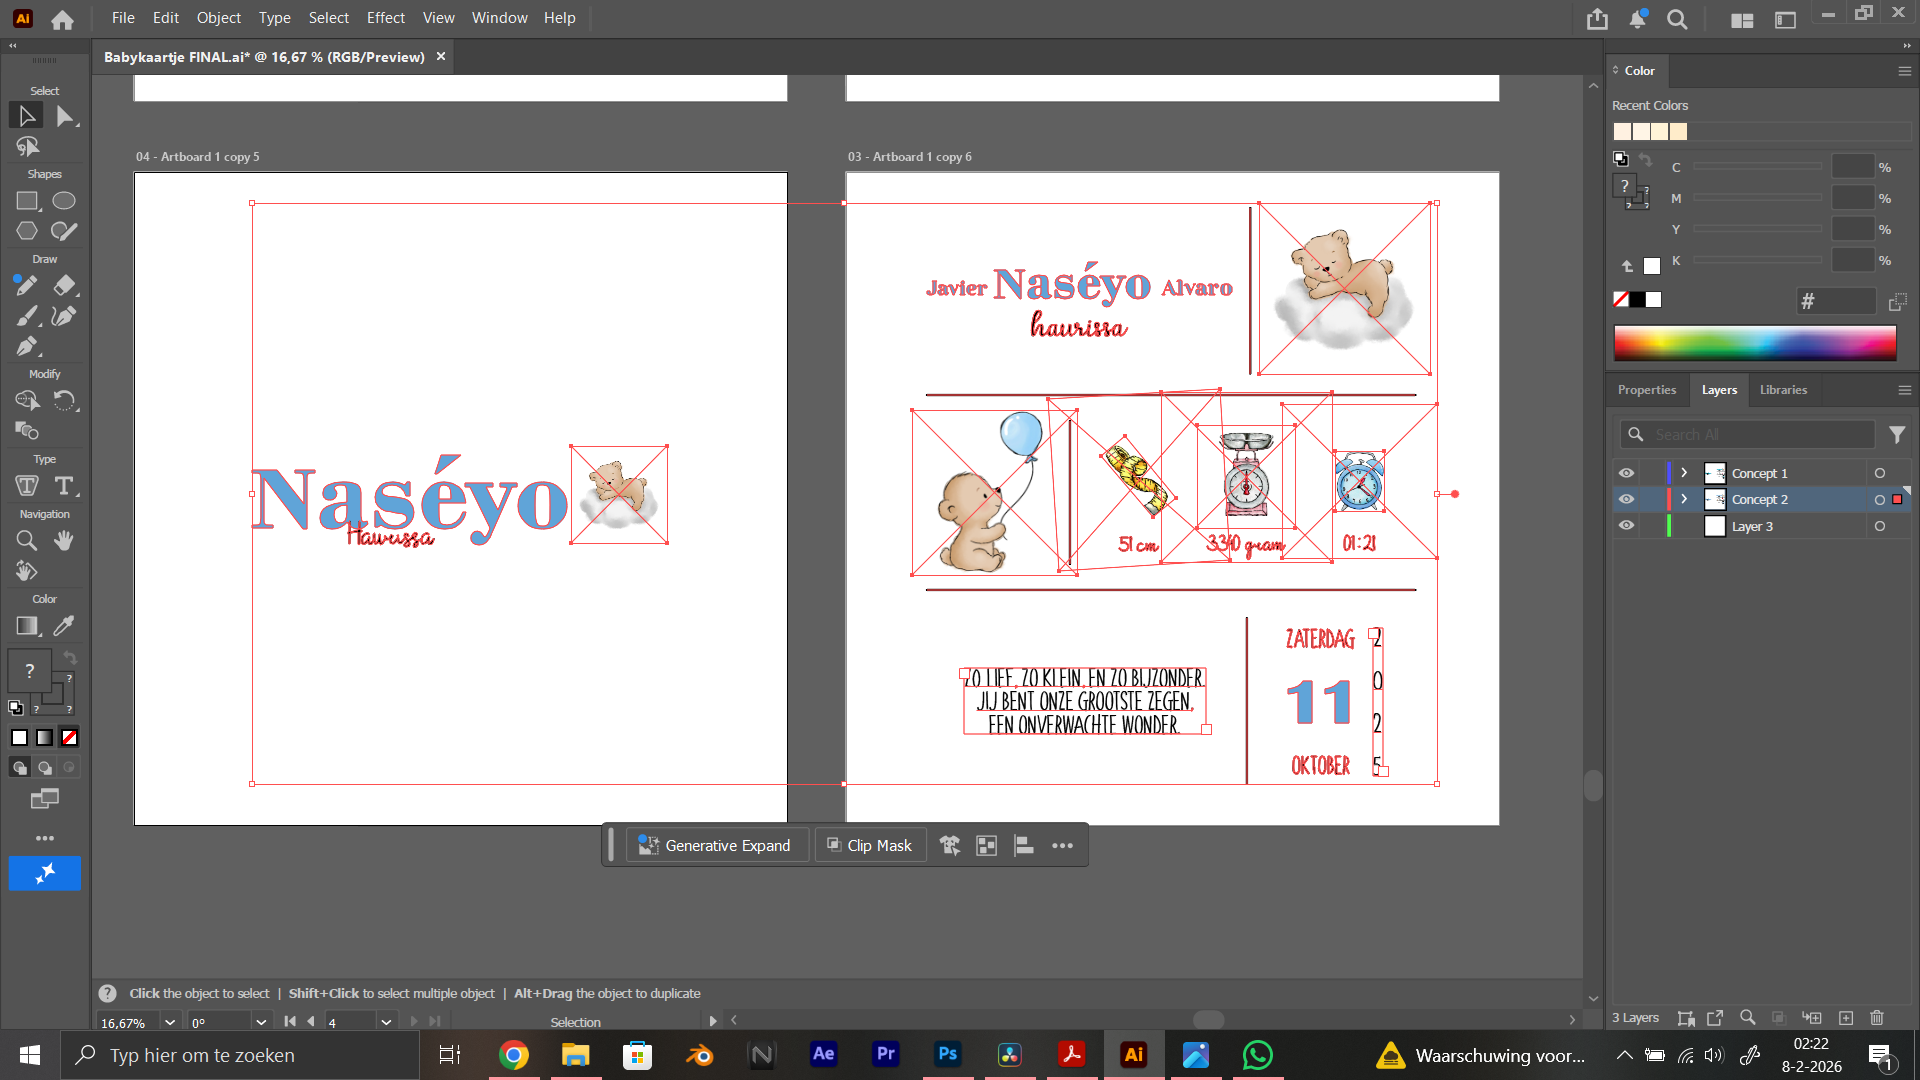
Task: Pick the Eraser tool
Action: pyautogui.click(x=64, y=286)
